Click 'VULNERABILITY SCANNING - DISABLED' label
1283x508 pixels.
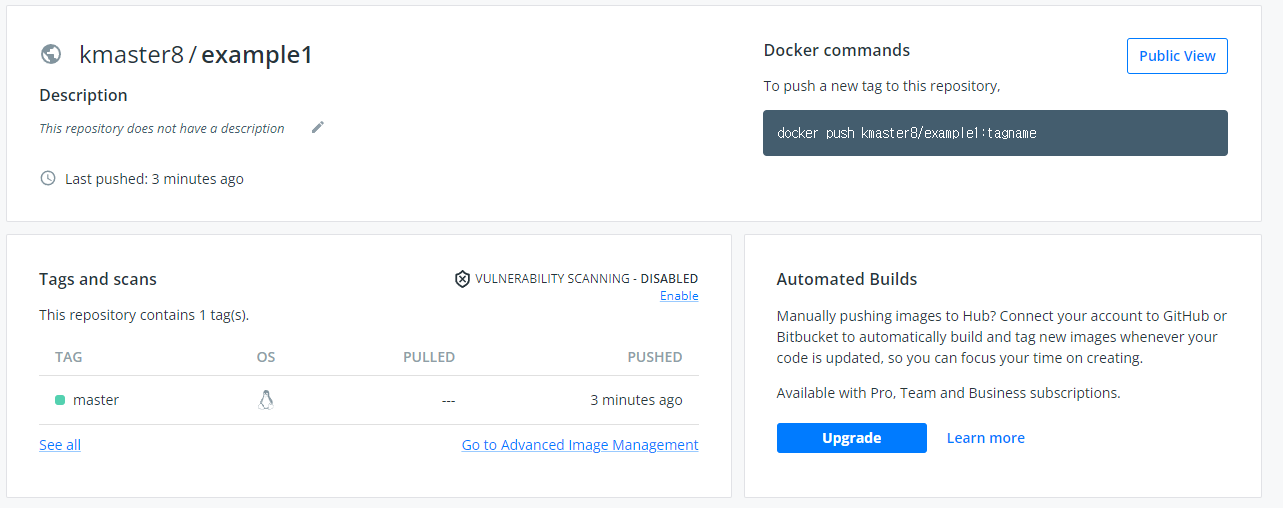tap(587, 279)
